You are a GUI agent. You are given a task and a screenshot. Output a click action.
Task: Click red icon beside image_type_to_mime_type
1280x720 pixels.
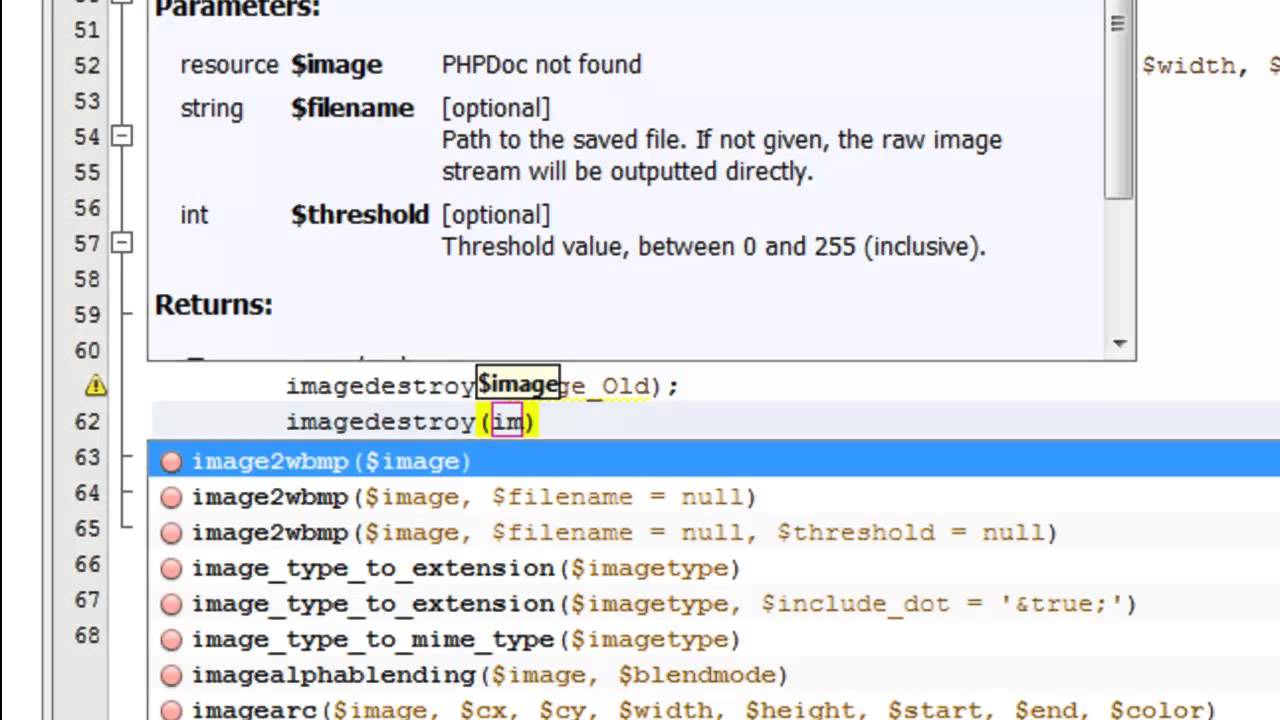tap(171, 640)
